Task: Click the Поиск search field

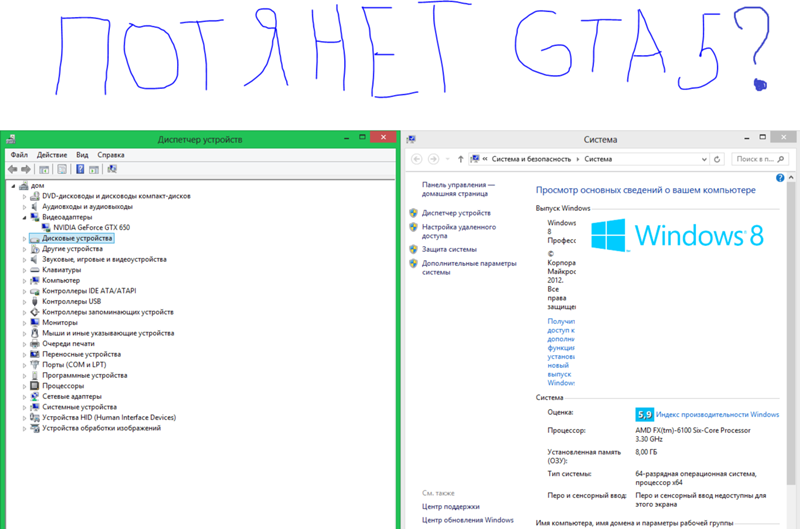Action: point(760,159)
